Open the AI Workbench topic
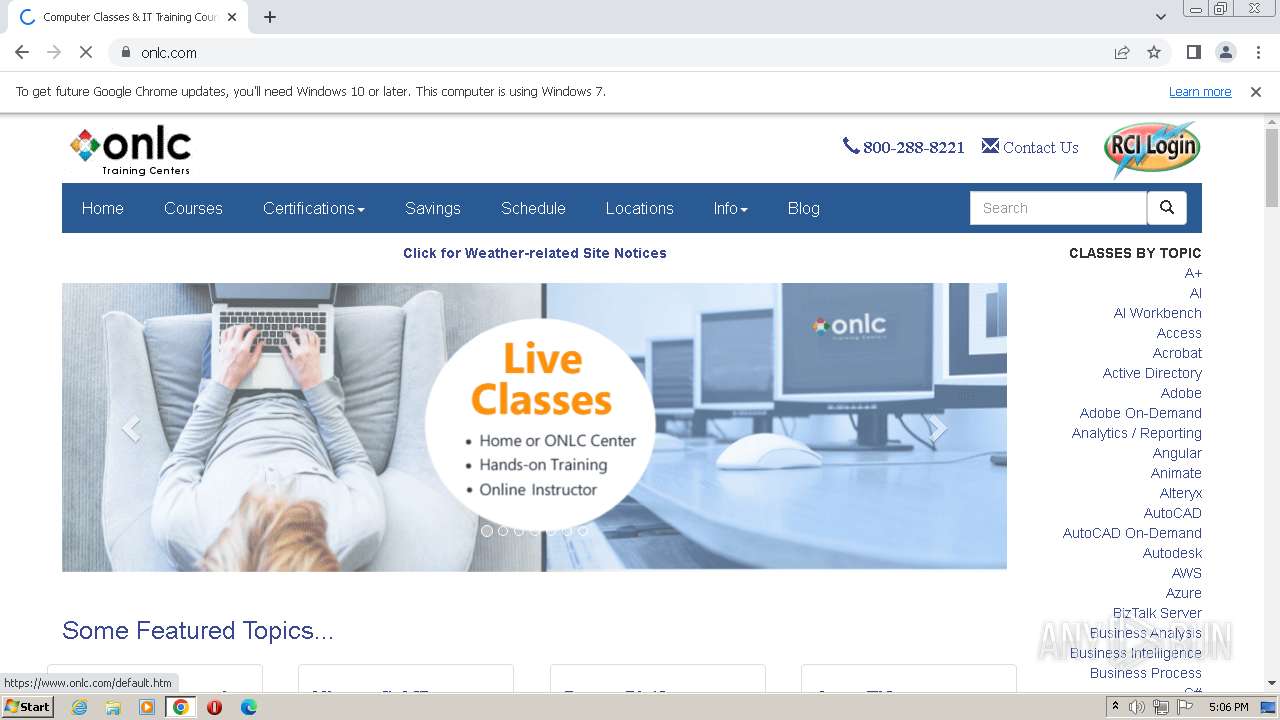 pyautogui.click(x=1158, y=313)
